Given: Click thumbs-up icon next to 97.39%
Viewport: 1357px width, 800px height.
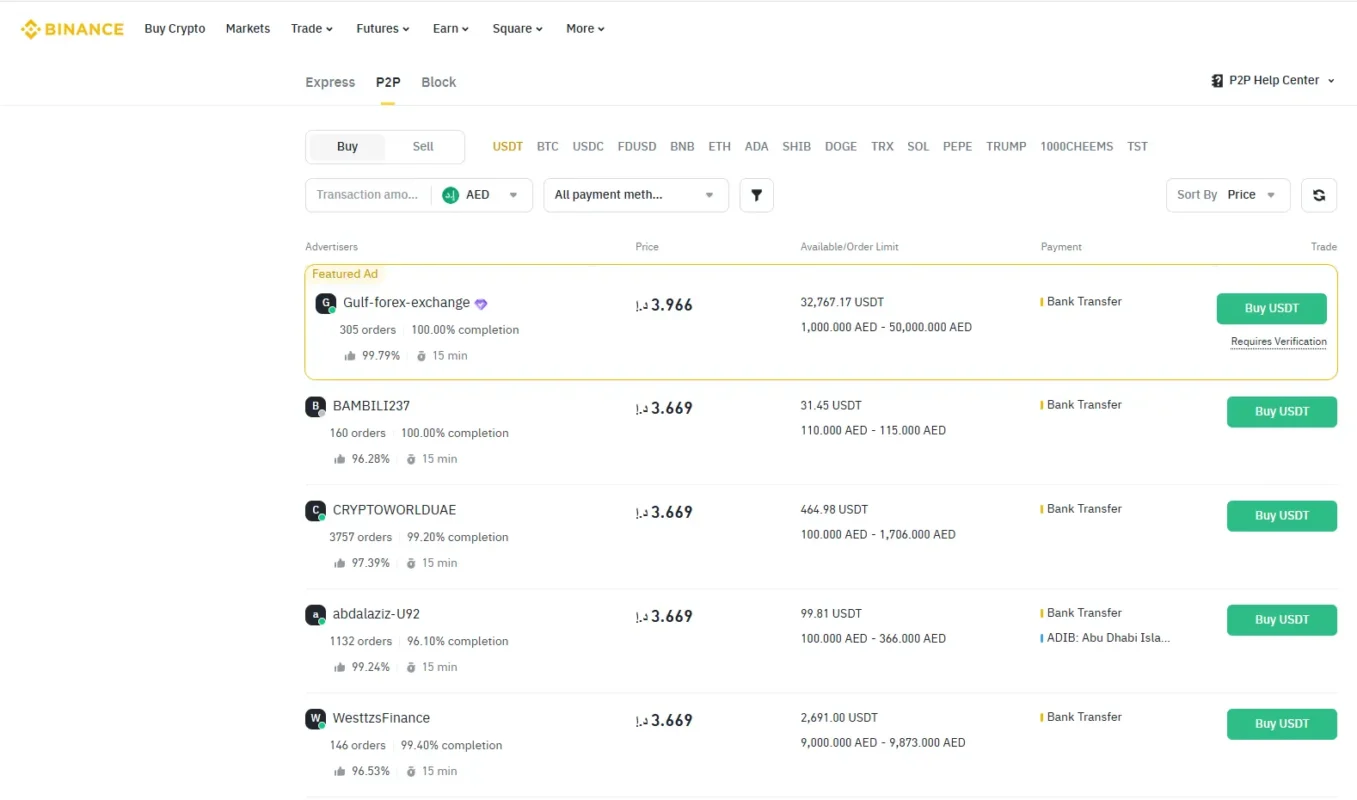Looking at the screenshot, I should [340, 563].
